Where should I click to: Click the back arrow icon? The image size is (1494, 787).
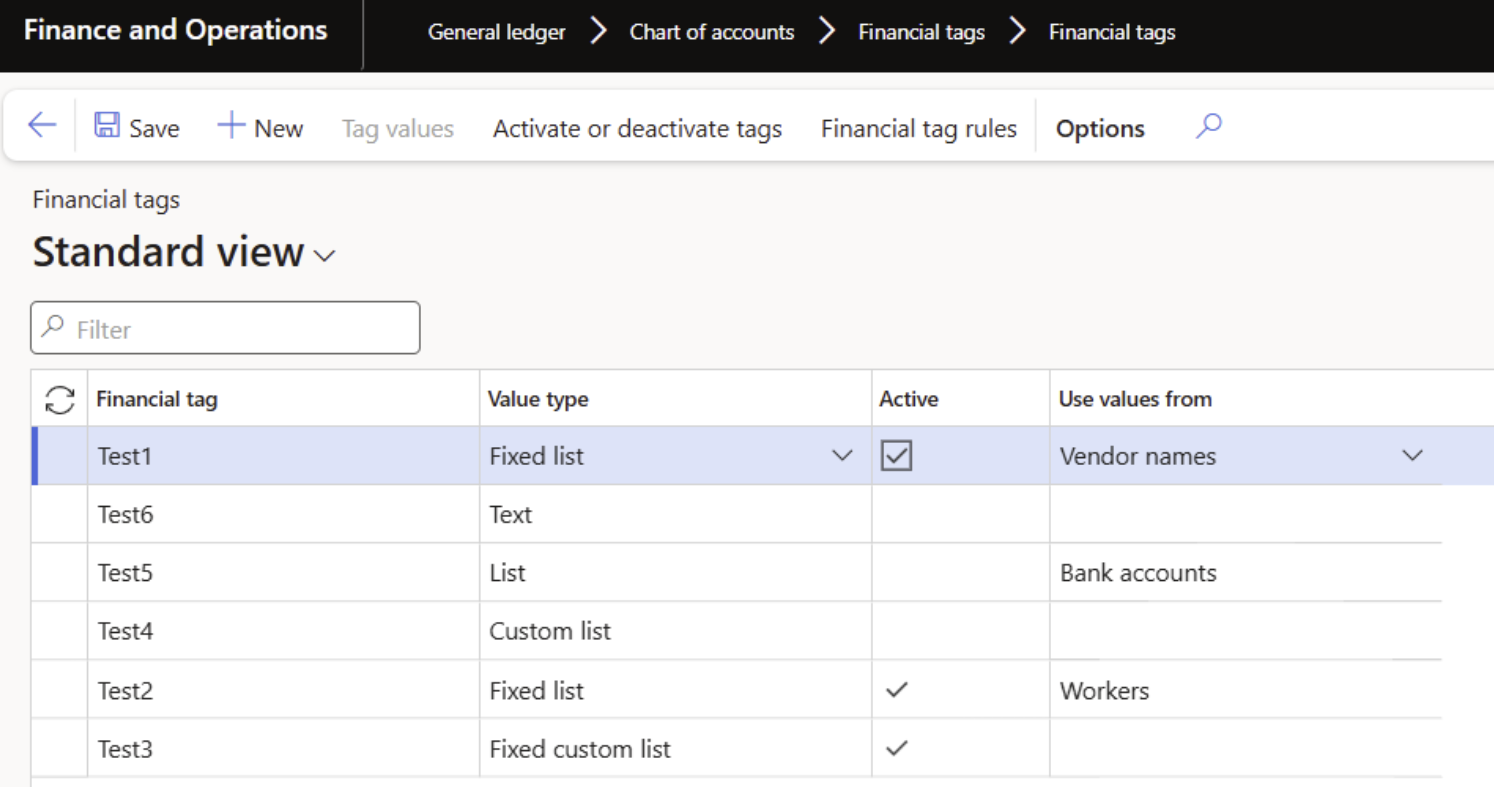click(41, 126)
